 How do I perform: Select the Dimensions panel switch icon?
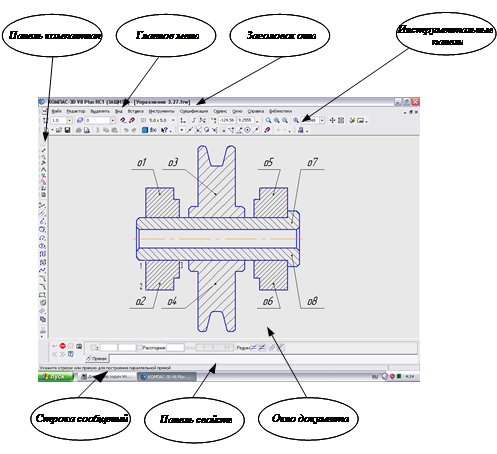(x=43, y=157)
